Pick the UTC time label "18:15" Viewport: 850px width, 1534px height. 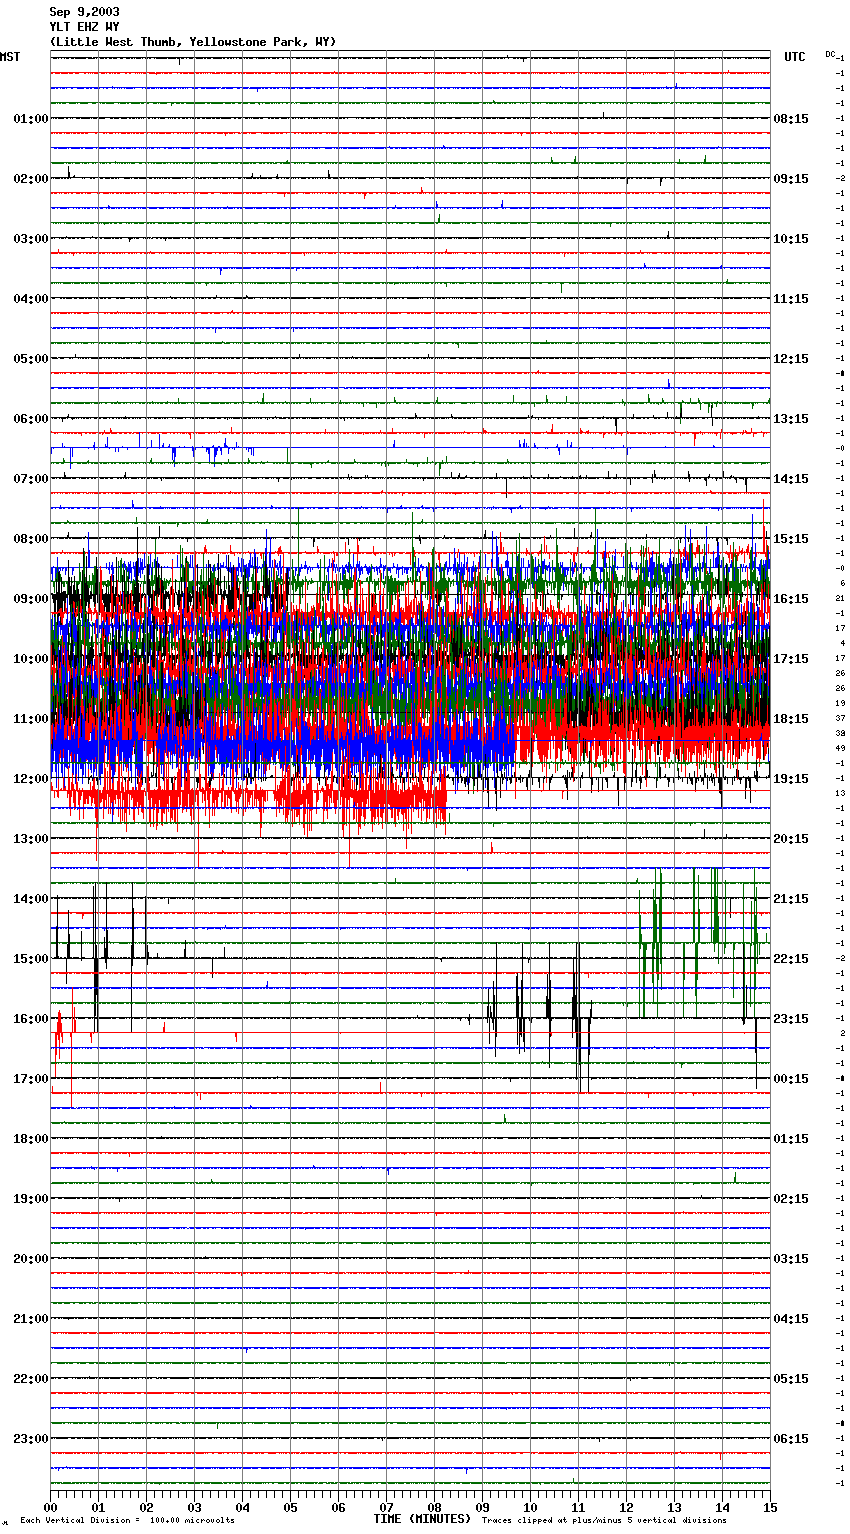tap(791, 719)
